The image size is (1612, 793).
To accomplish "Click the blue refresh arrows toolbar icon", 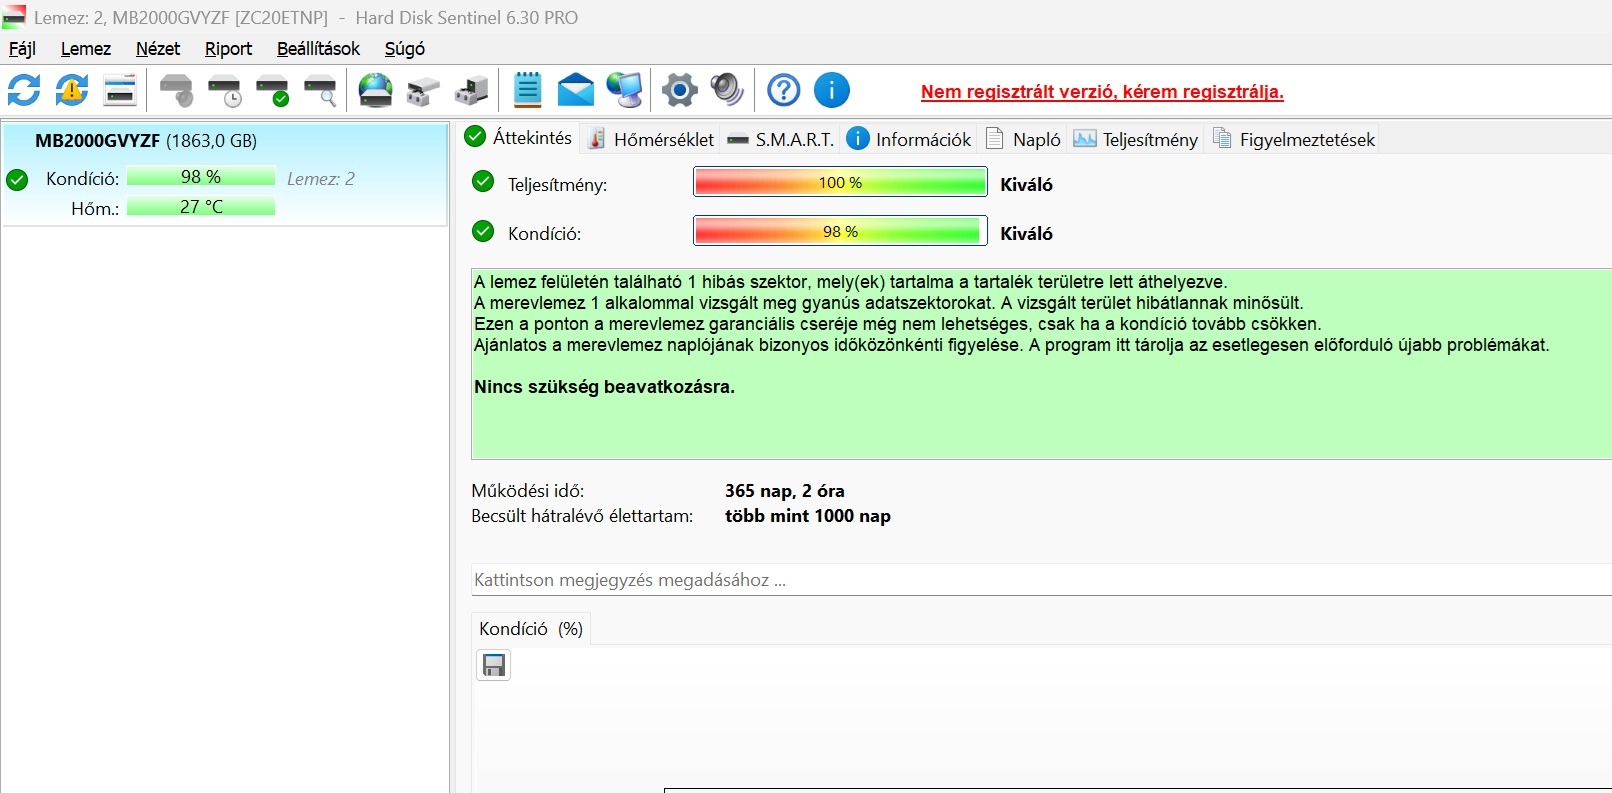I will (24, 90).
